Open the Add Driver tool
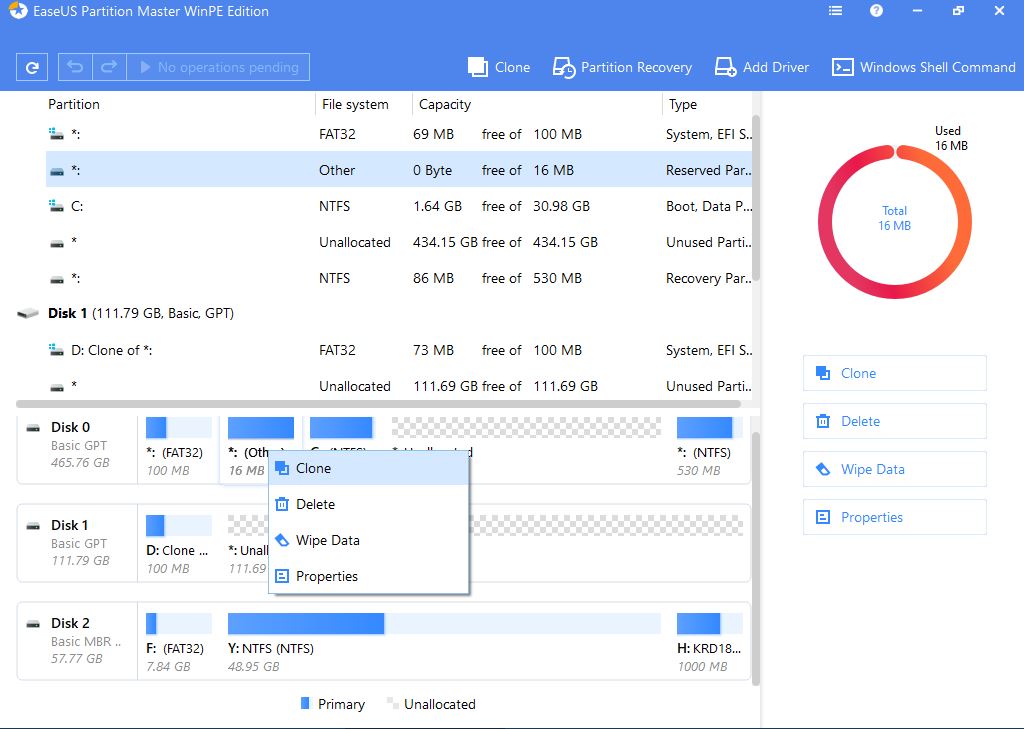The height and width of the screenshot is (729, 1024). pos(761,67)
